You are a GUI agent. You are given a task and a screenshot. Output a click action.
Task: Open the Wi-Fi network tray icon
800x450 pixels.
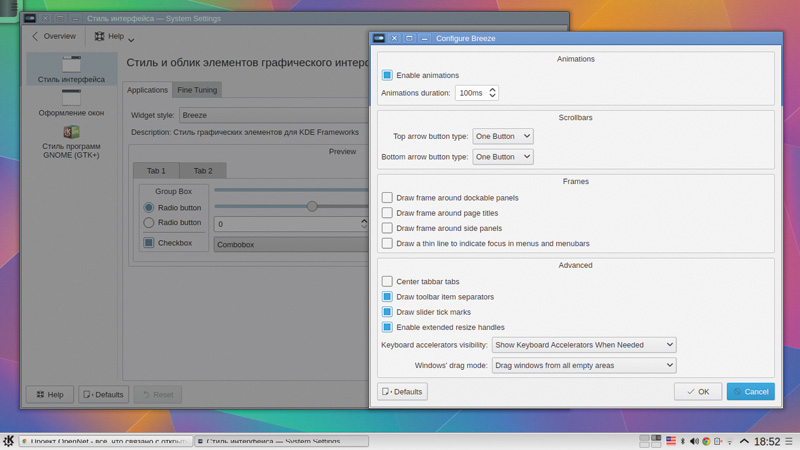pyautogui.click(x=730, y=441)
